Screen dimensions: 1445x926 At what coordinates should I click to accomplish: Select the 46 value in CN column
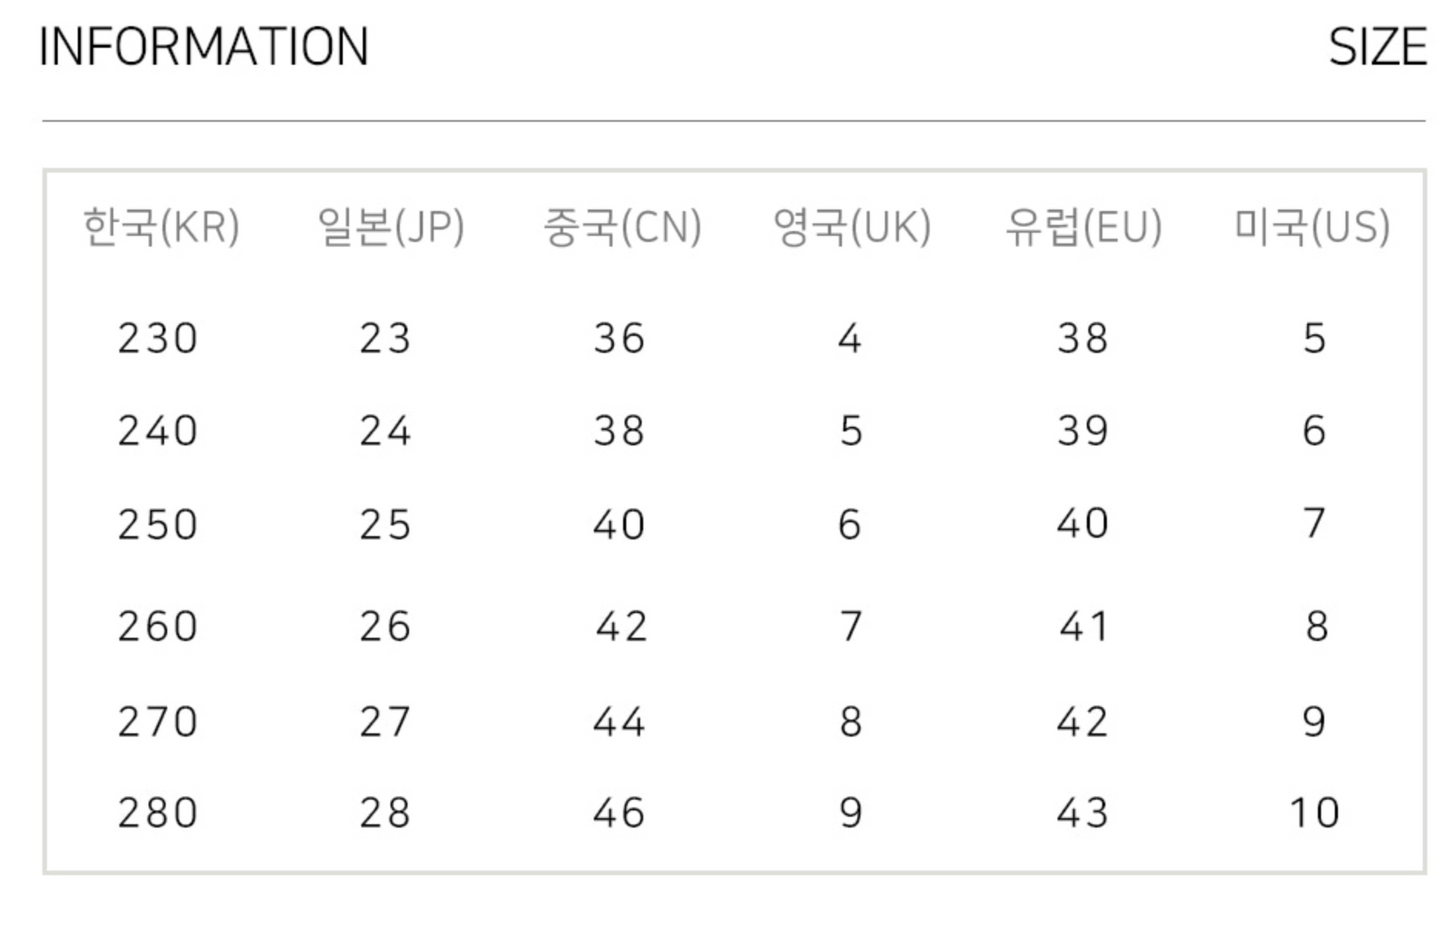(619, 813)
